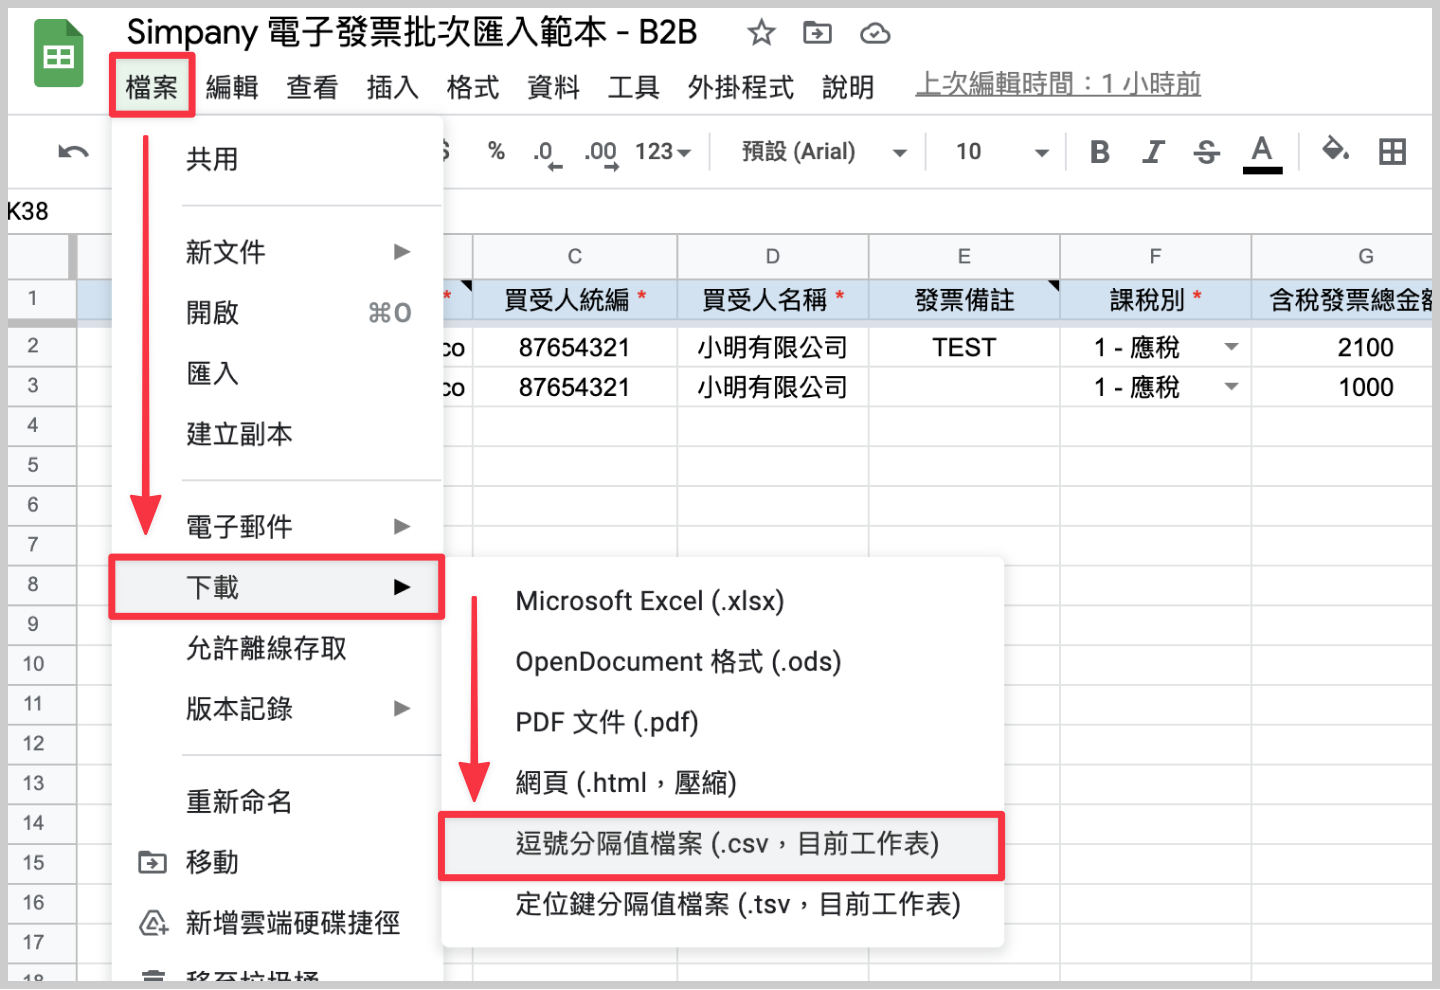Select 買受人名稱 header cell
1440x990 pixels.
pyautogui.click(x=773, y=299)
